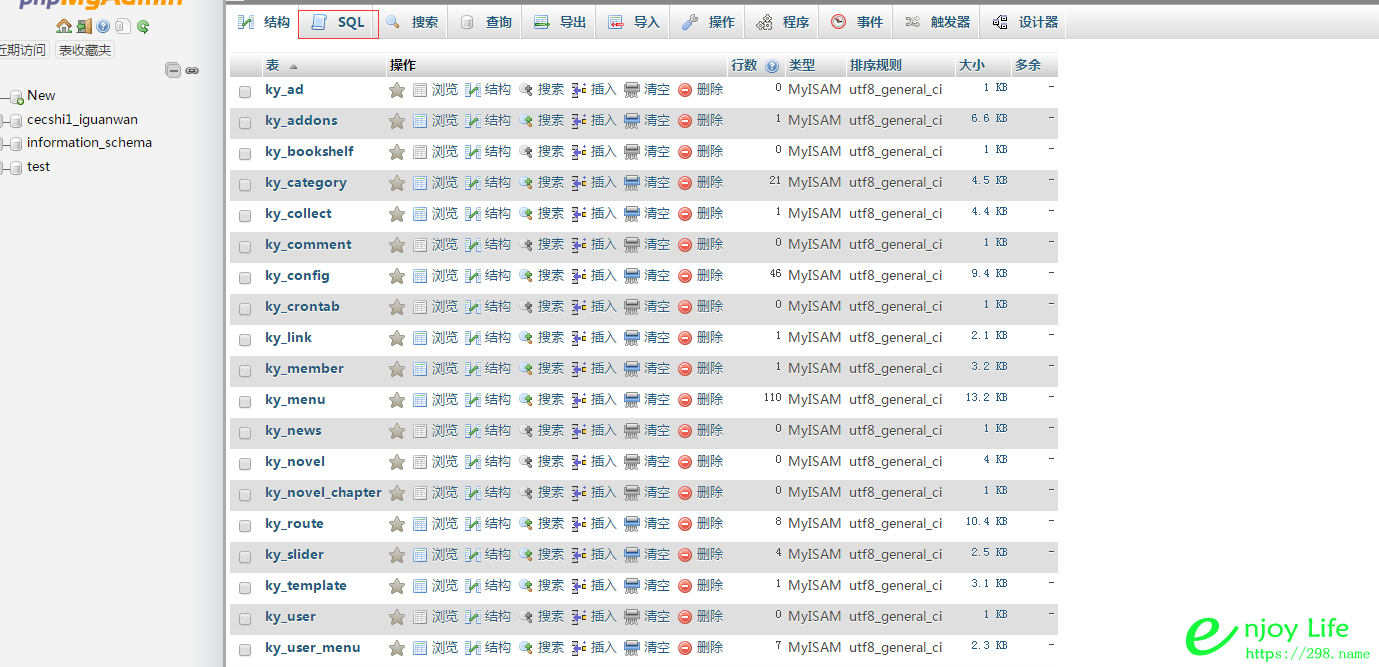1379x667 pixels.
Task: Sort by the 表 column header
Action: [272, 65]
